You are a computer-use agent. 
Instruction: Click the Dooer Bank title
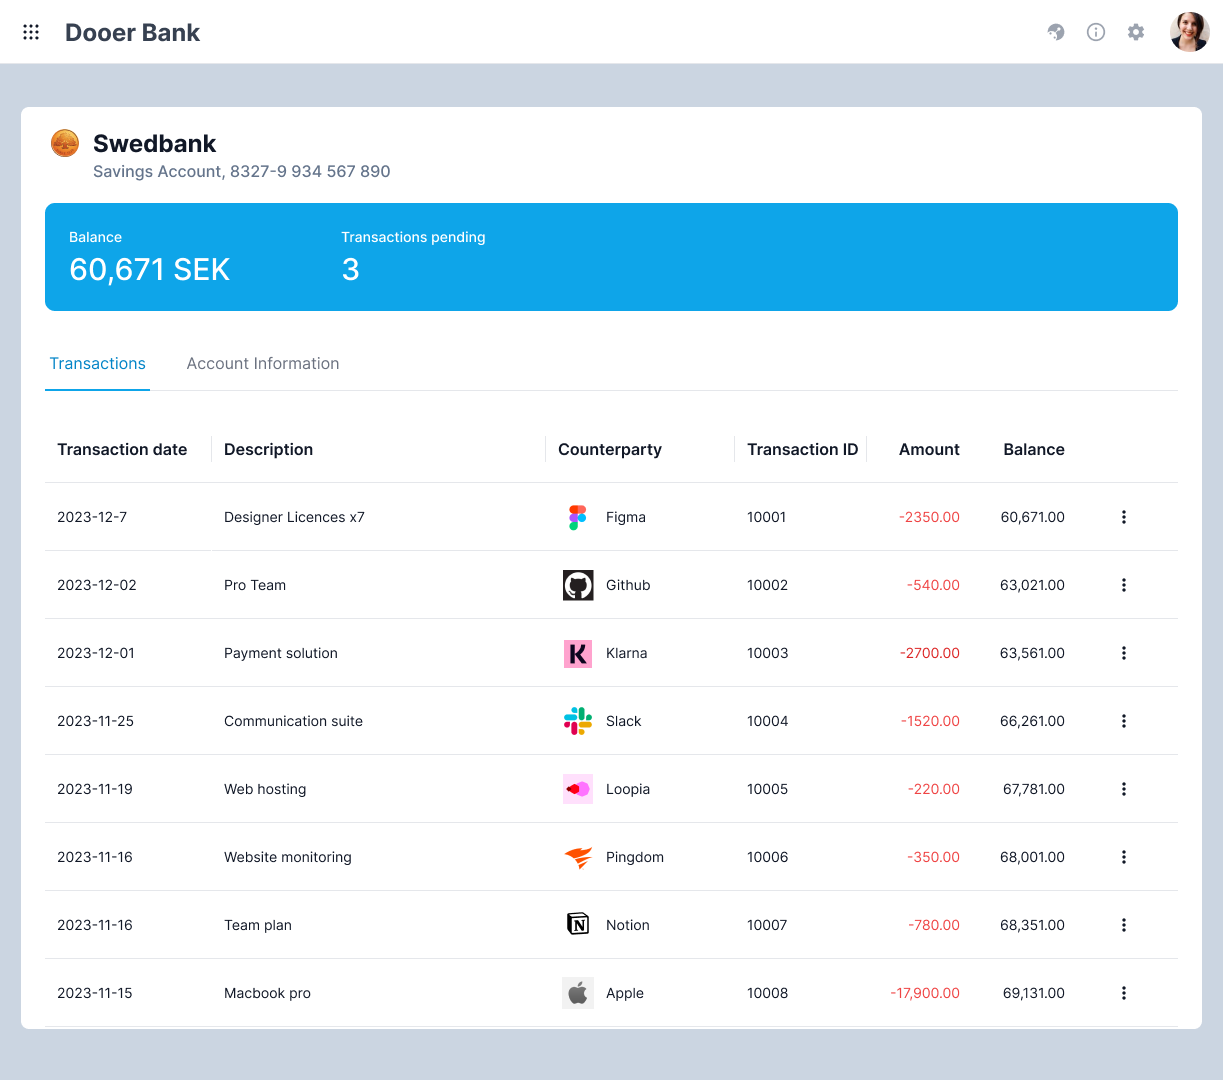(x=132, y=33)
